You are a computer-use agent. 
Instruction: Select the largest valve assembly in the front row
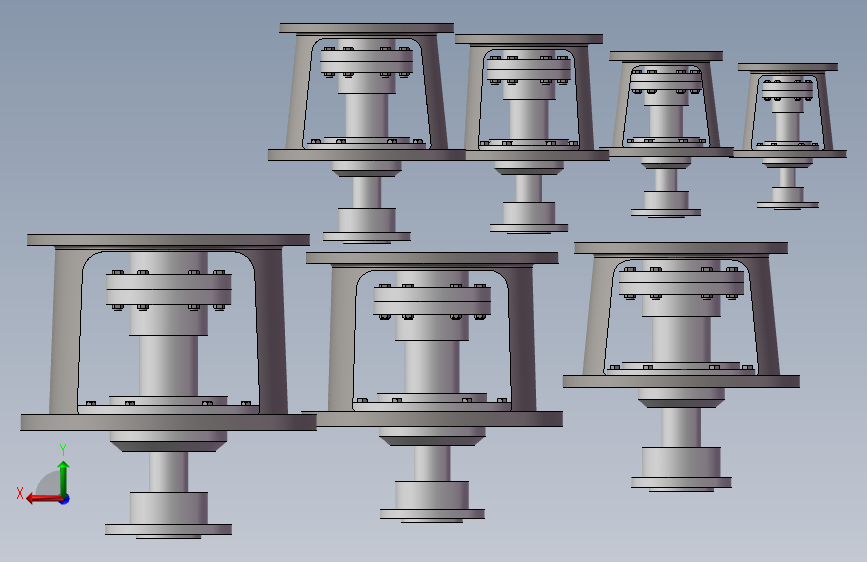point(168,386)
